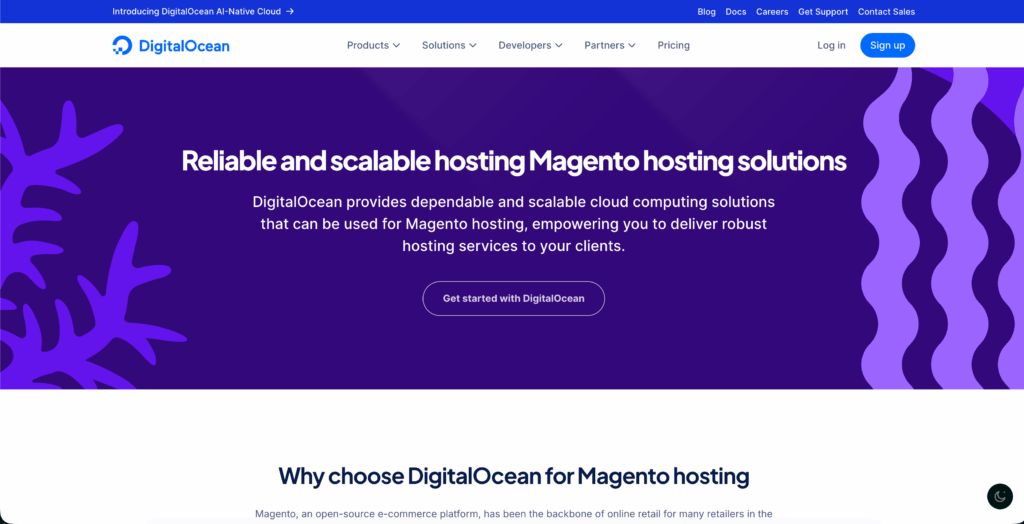Expand the Partners menu
The height and width of the screenshot is (524, 1024).
tap(610, 45)
